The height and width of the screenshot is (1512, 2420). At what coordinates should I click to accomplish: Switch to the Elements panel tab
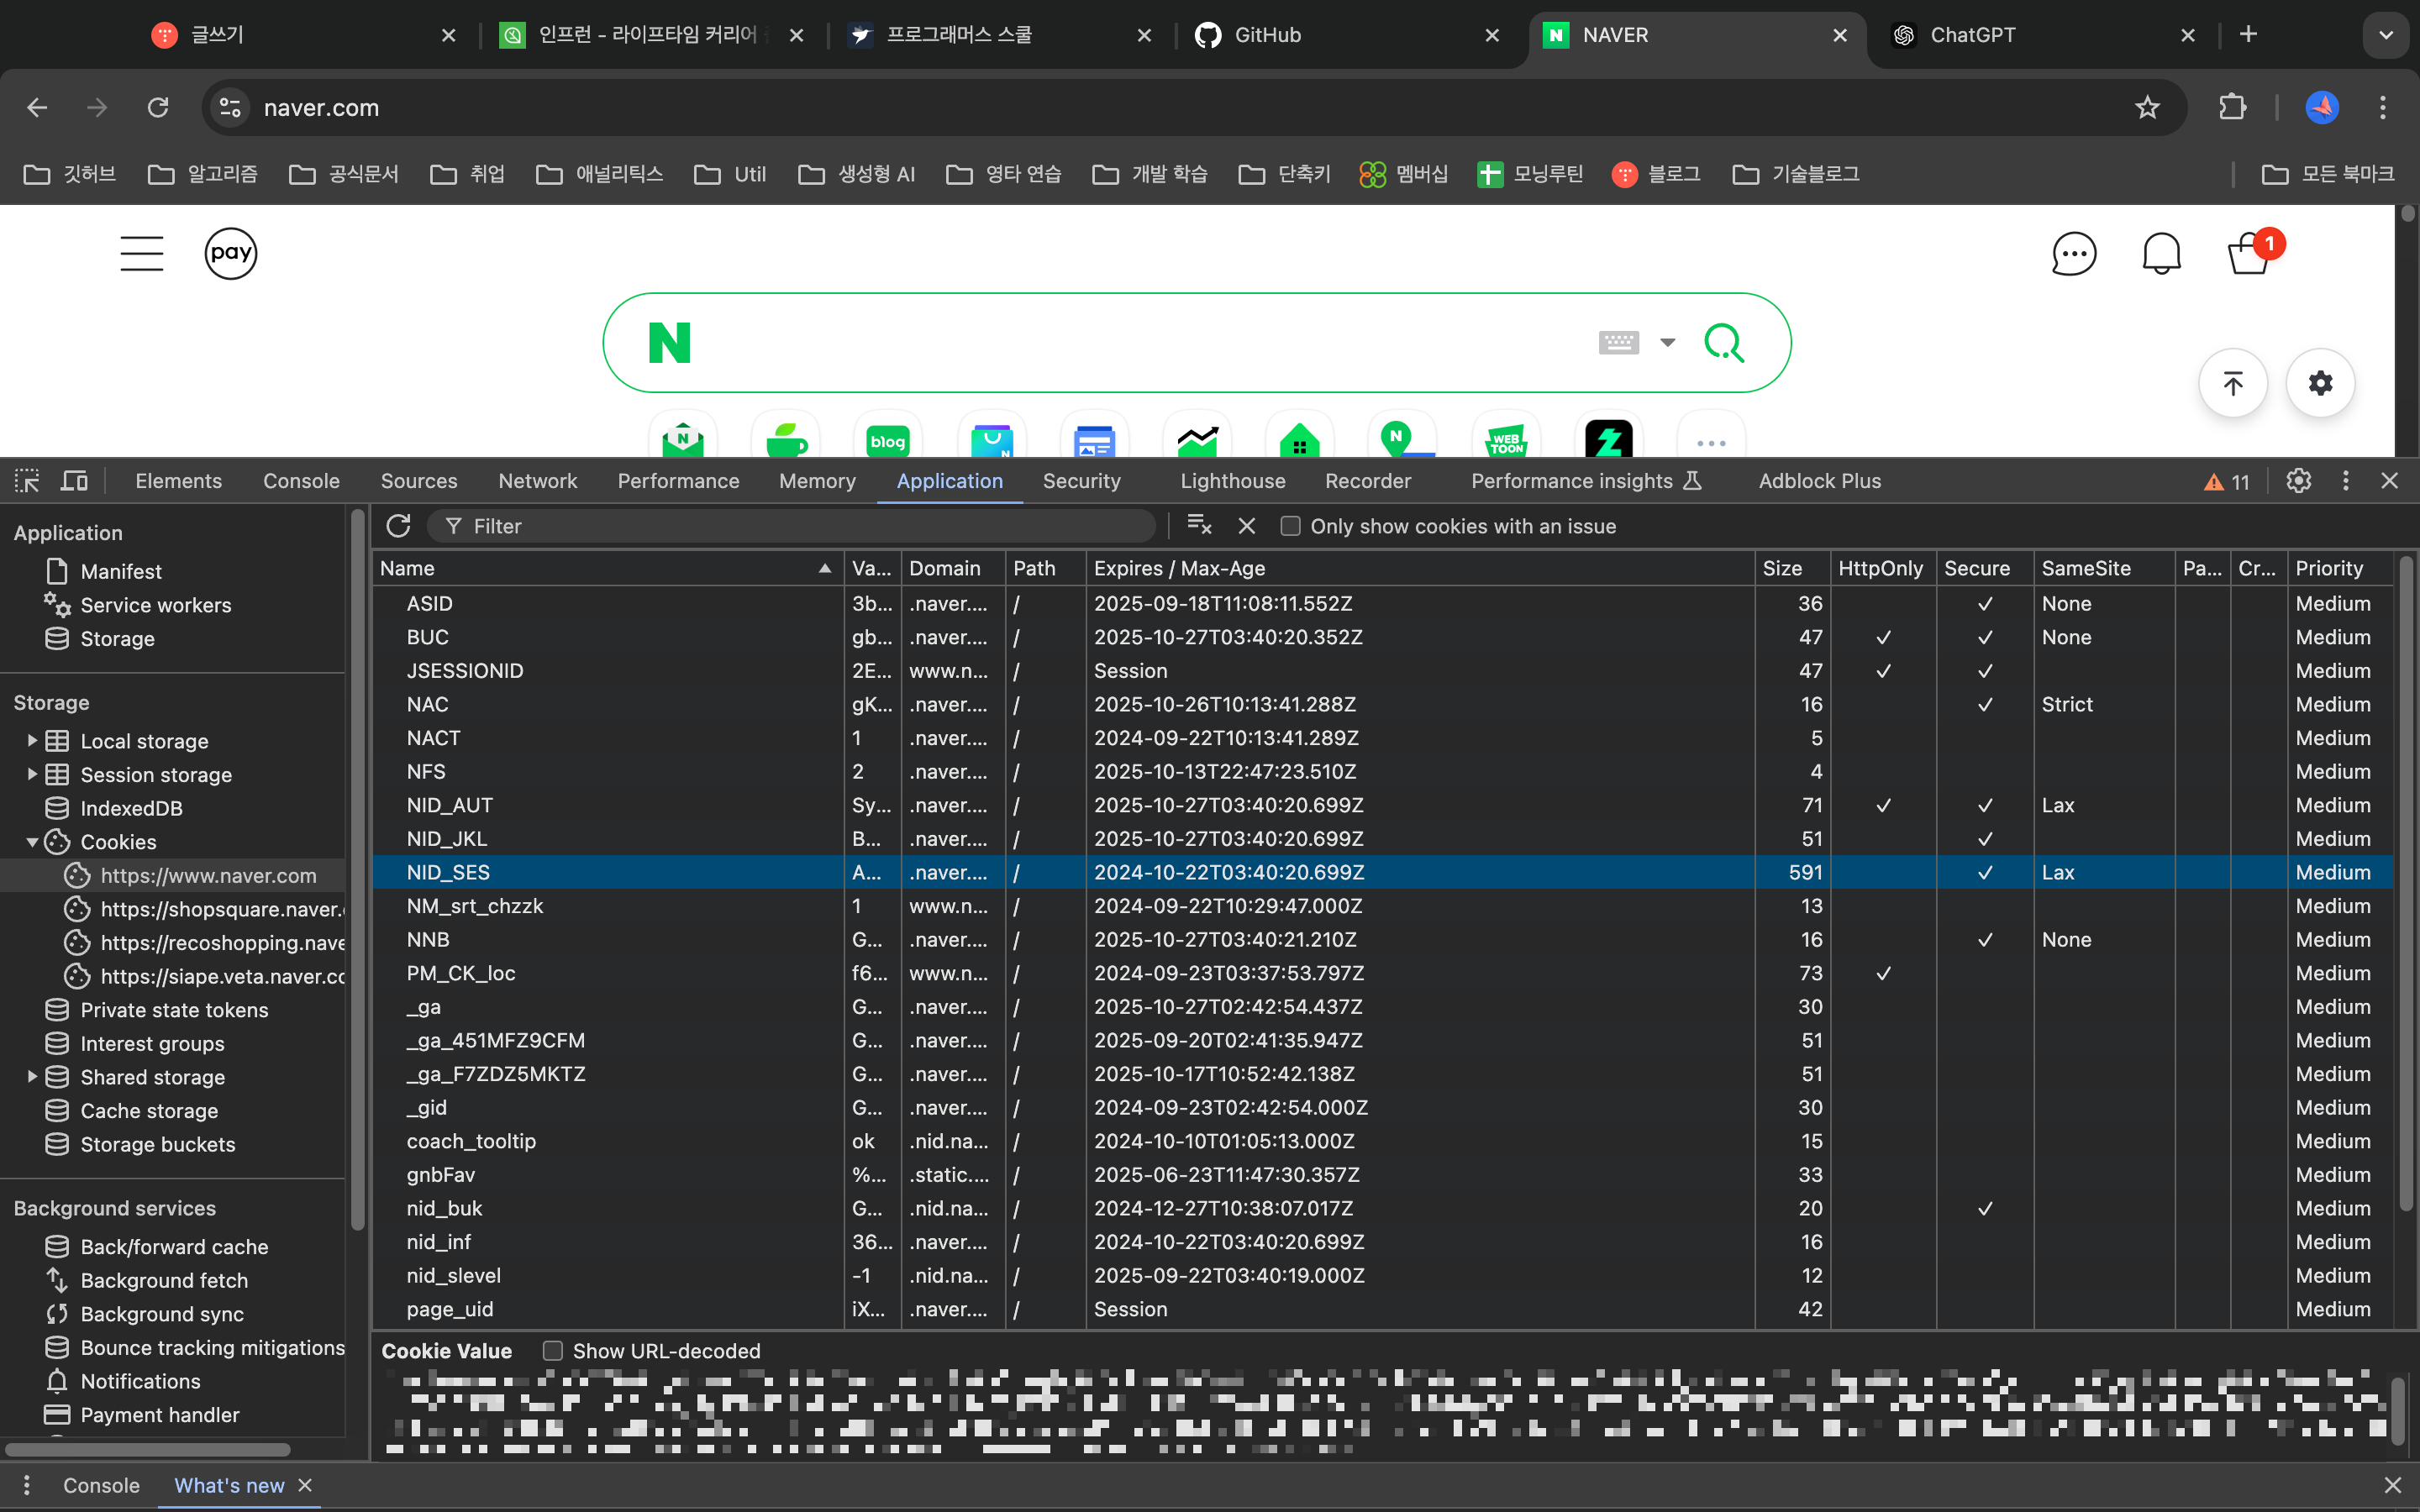(x=178, y=481)
